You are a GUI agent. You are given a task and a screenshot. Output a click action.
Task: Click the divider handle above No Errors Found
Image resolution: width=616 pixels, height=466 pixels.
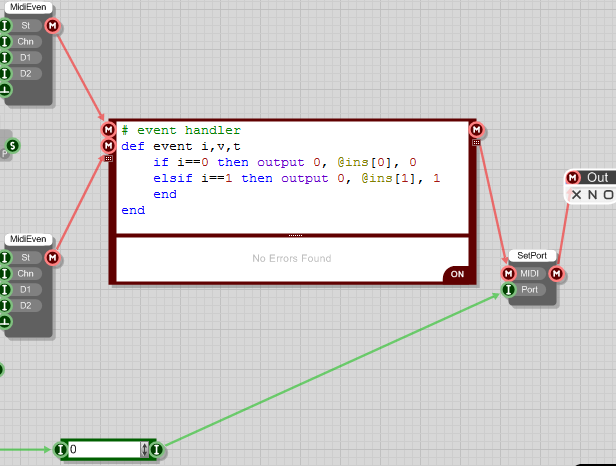coord(294,235)
